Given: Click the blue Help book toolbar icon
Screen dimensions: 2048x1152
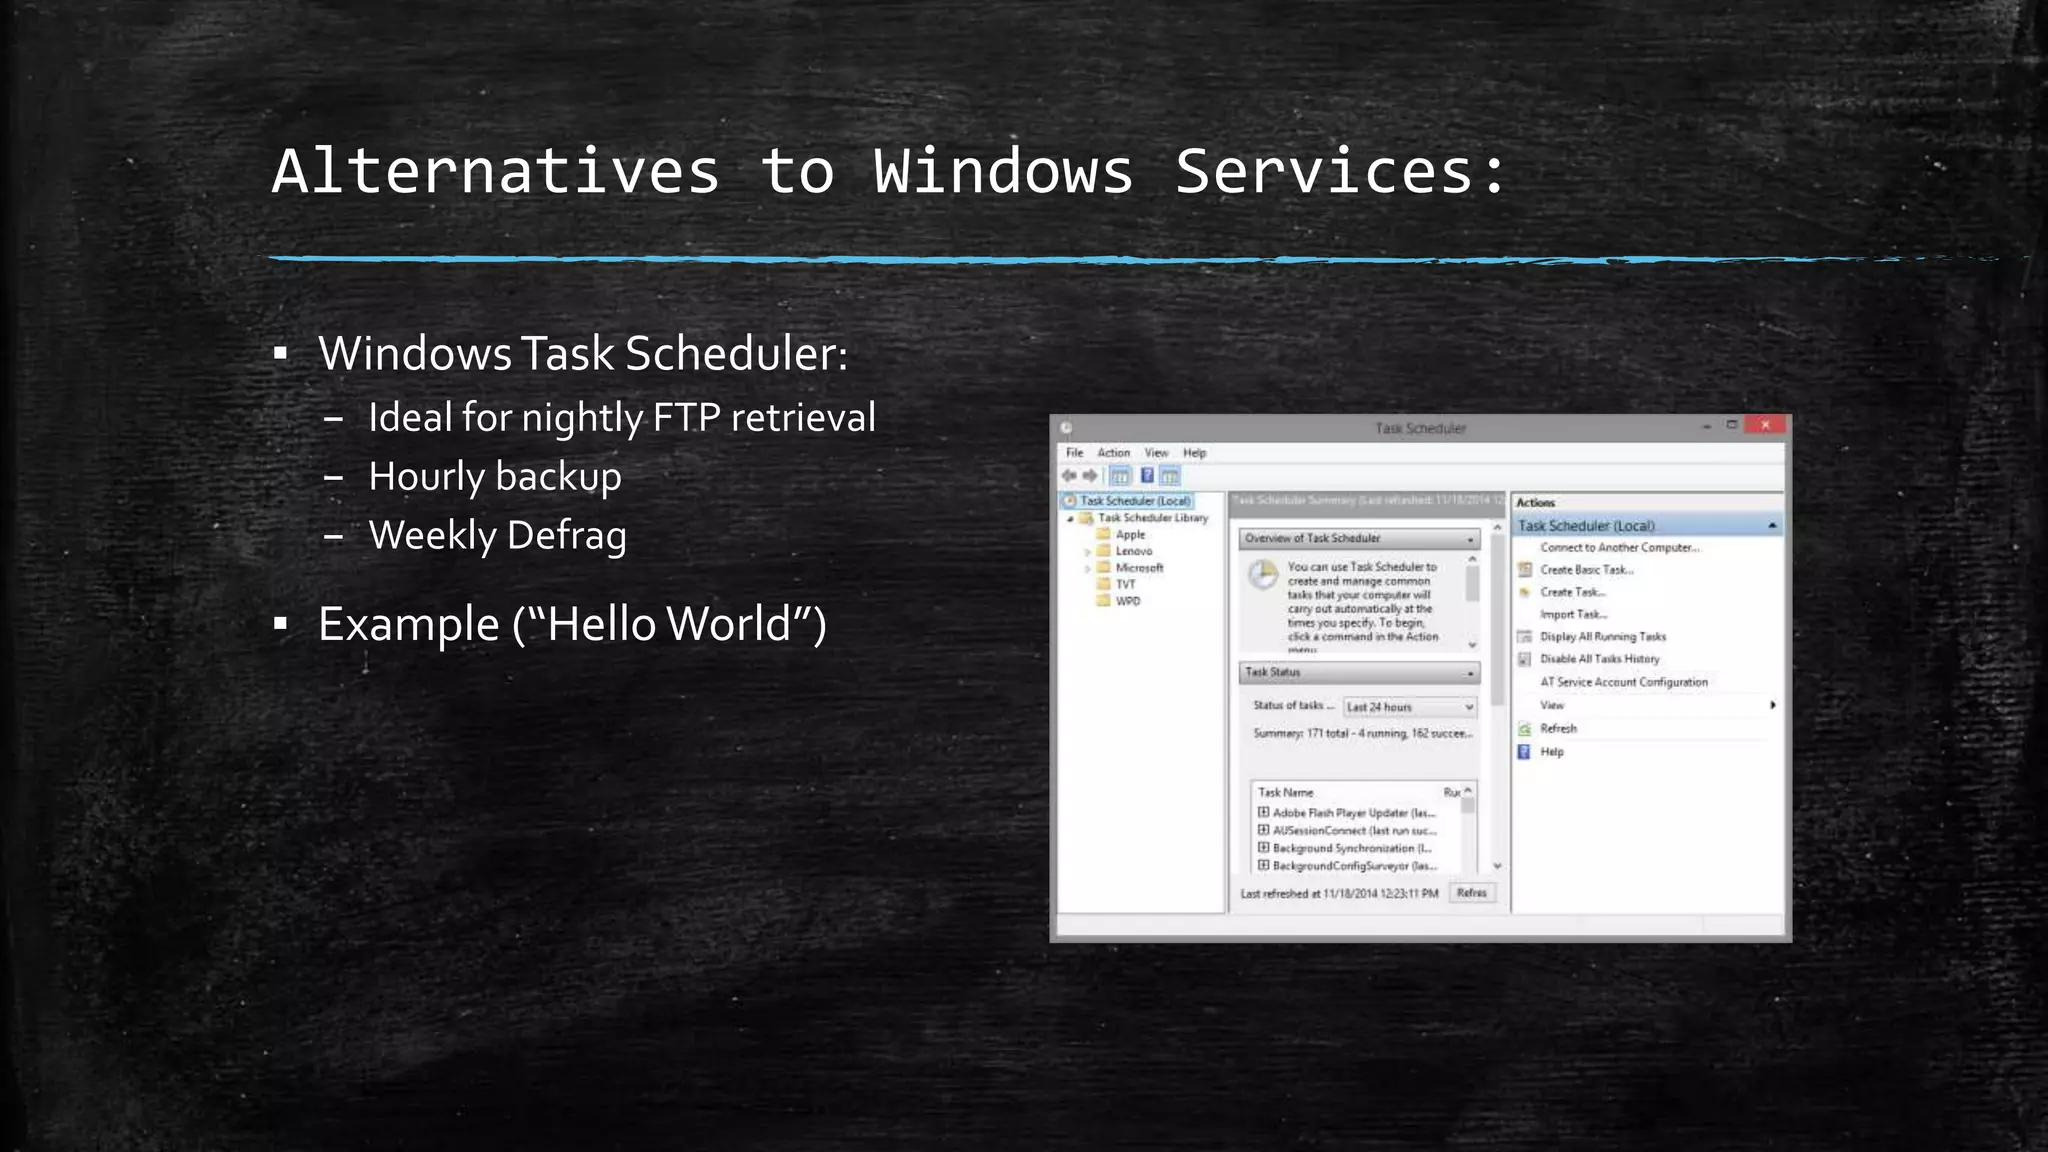Looking at the screenshot, I should (x=1147, y=476).
